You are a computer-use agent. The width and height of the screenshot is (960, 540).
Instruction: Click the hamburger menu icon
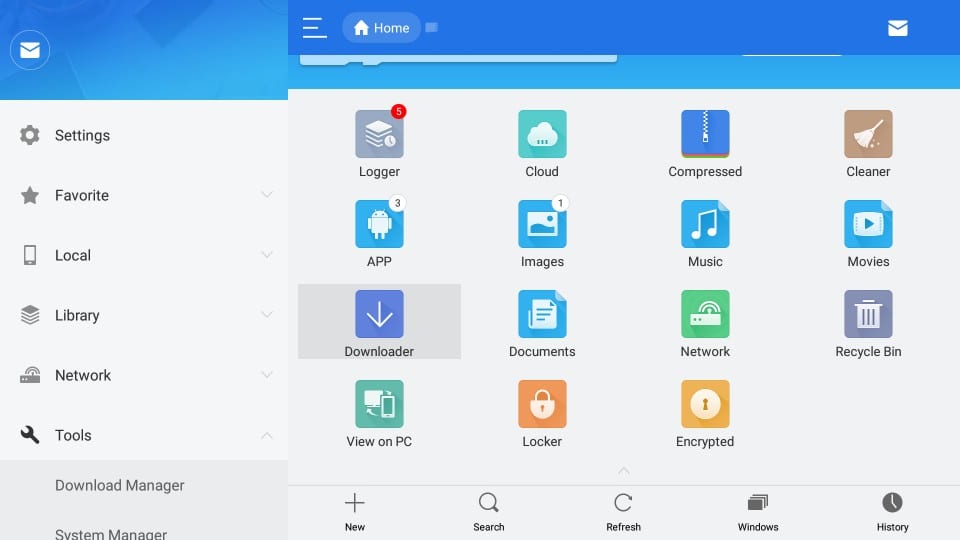coord(314,28)
